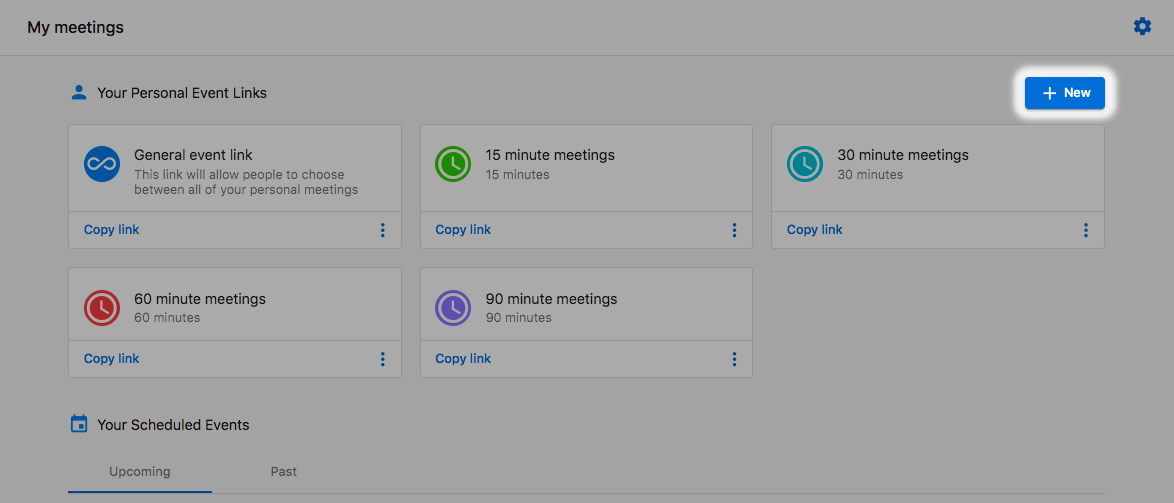Copy link for 90 minute meetings
Viewport: 1174px width, 503px height.
(x=463, y=359)
